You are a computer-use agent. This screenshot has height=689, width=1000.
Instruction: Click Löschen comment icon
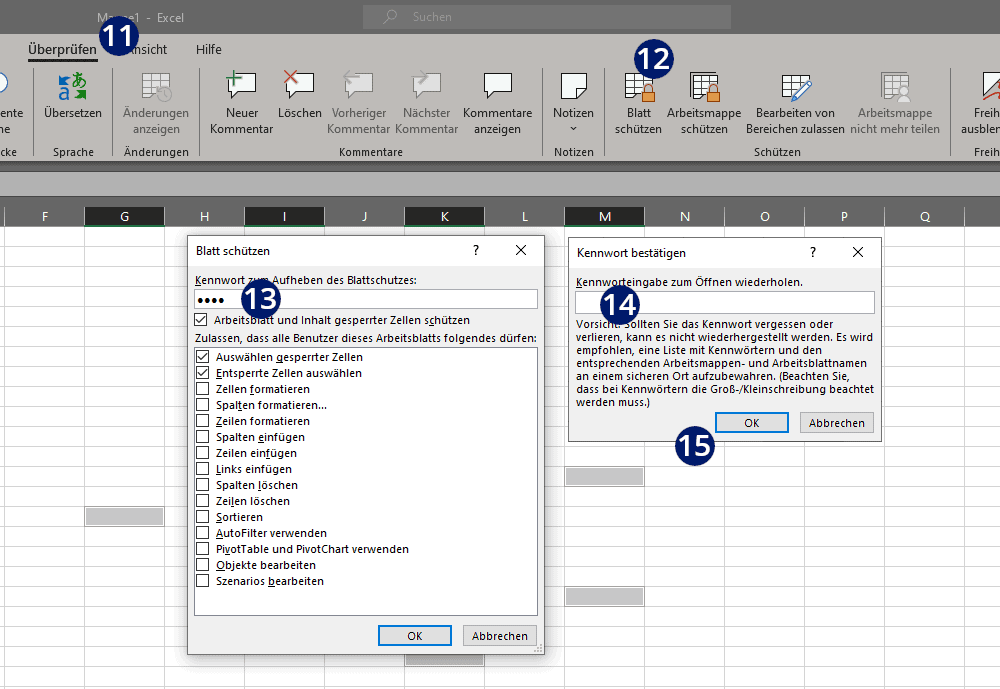coord(299,85)
